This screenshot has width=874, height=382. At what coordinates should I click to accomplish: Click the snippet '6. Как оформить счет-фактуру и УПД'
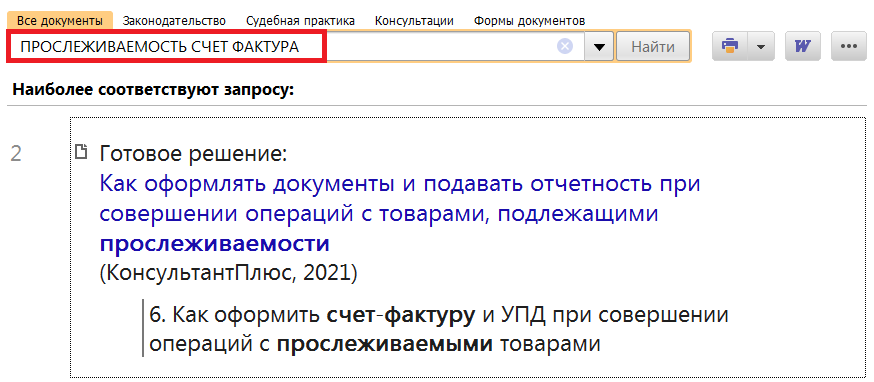438,330
